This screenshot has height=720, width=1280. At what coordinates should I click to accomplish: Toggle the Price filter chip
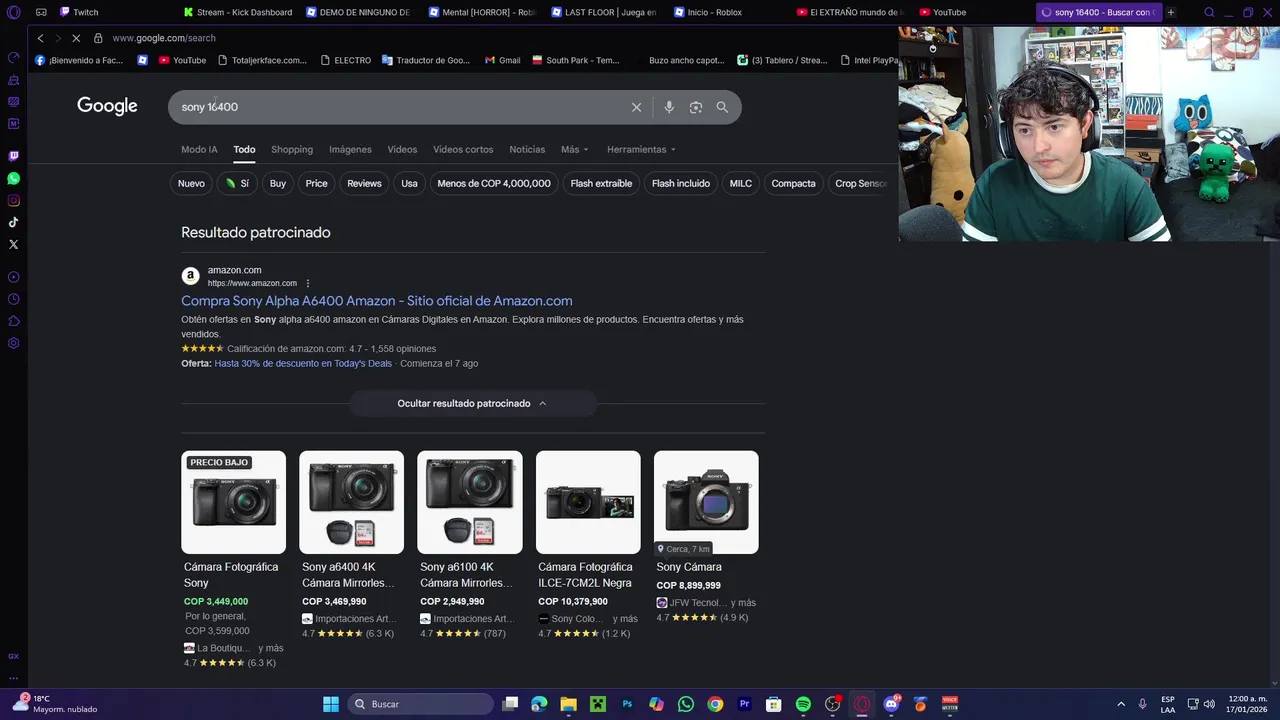[x=316, y=183]
